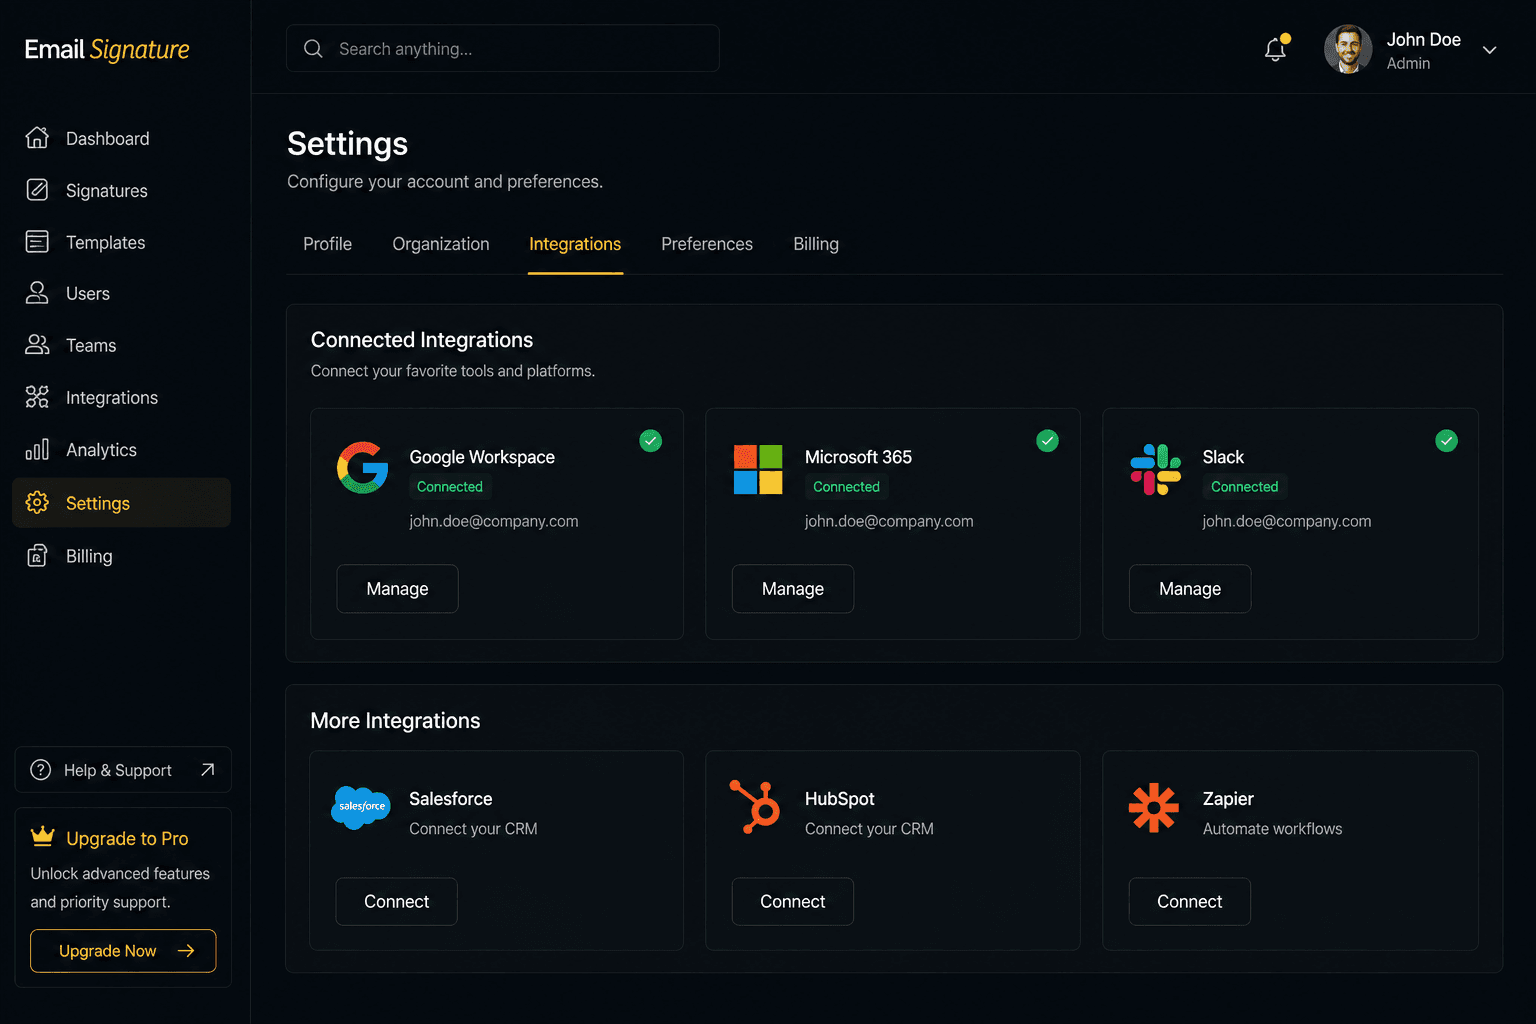Click Microsoft 365 Connected status label
The image size is (1536, 1024).
tap(846, 487)
